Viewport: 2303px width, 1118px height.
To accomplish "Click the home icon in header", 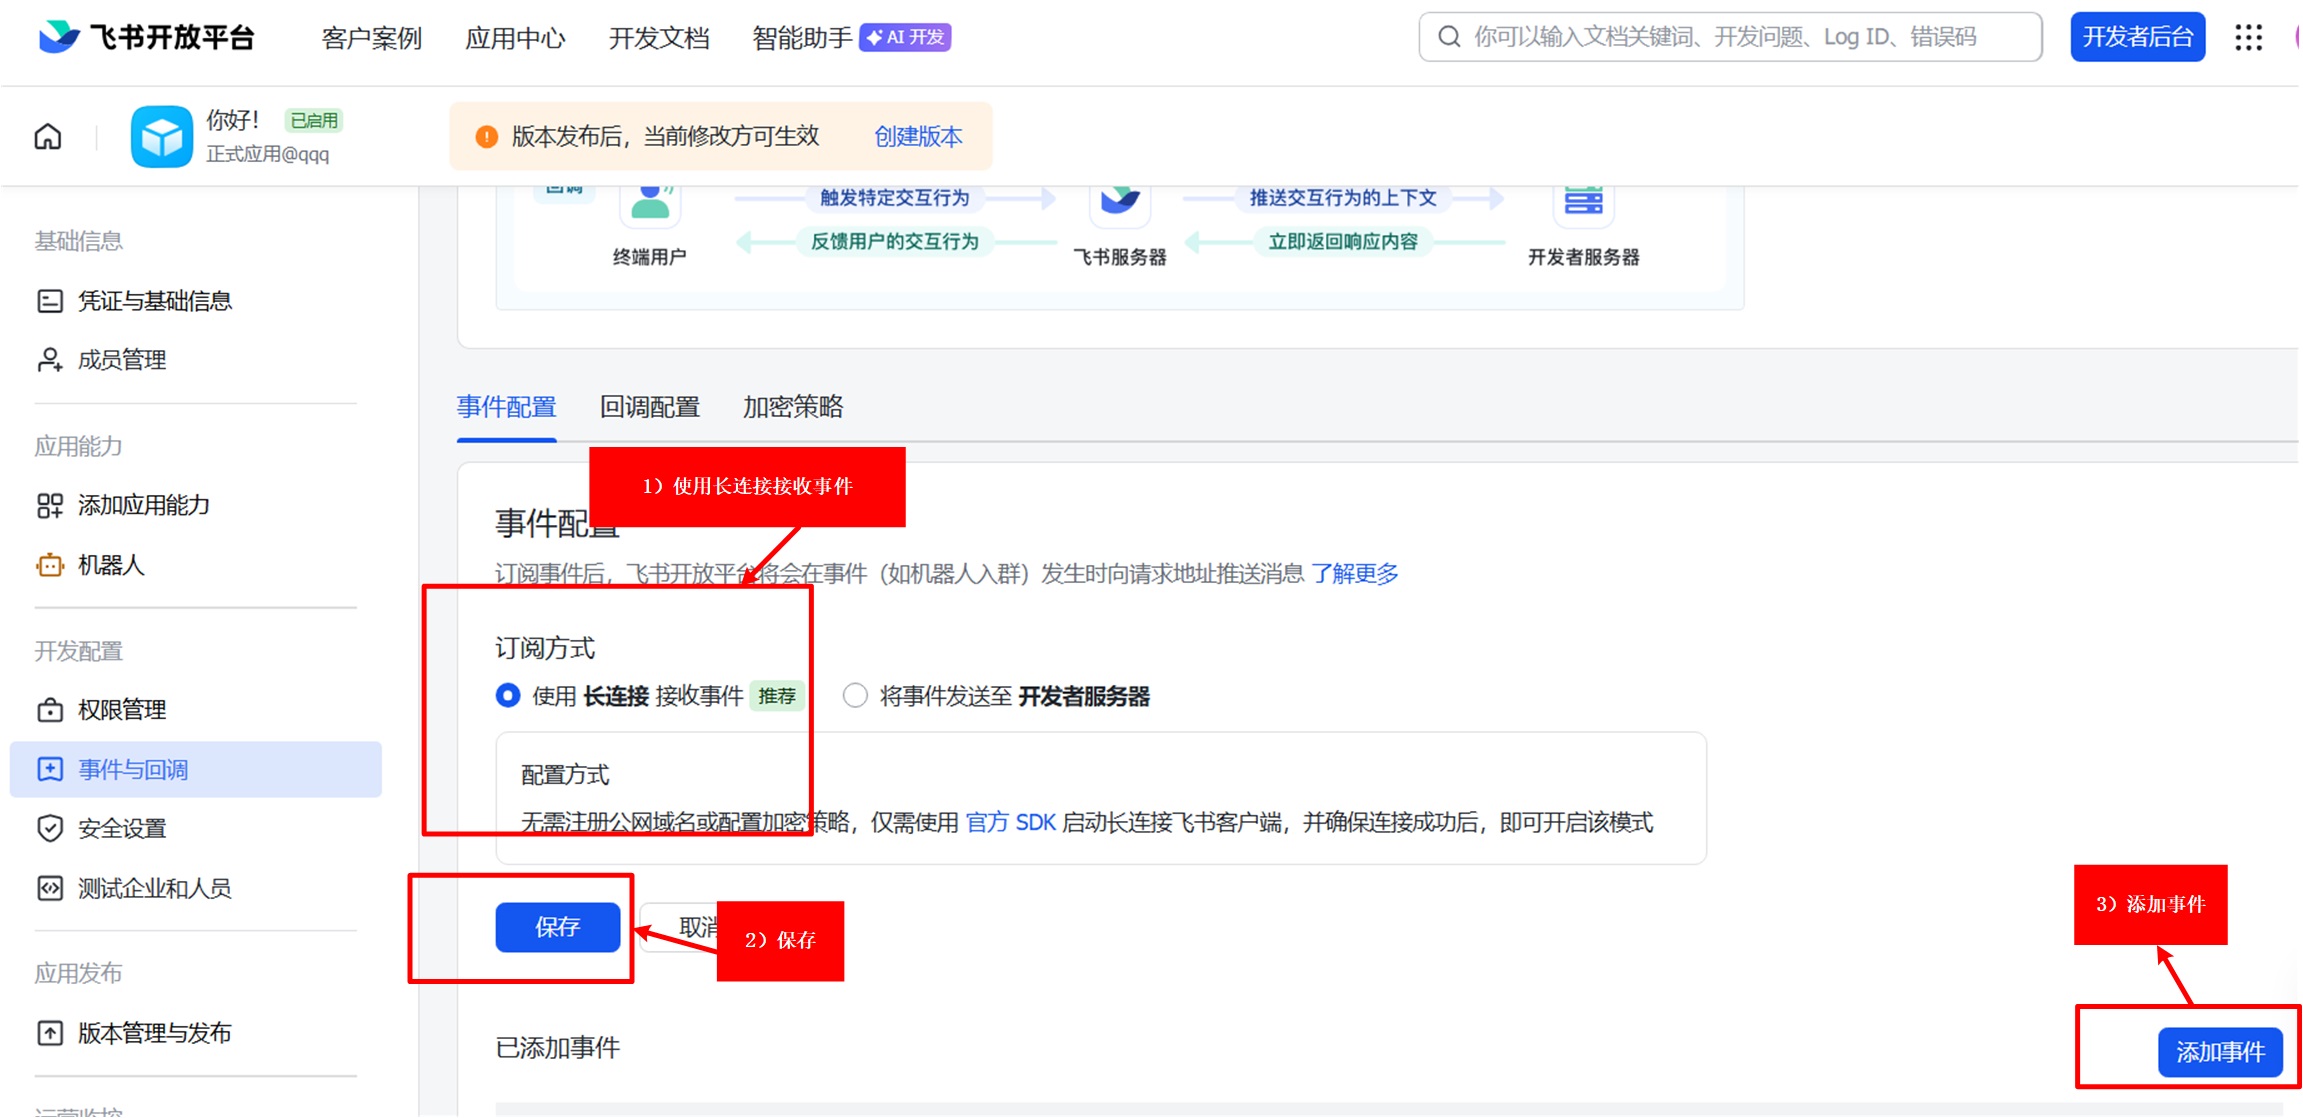I will [48, 137].
